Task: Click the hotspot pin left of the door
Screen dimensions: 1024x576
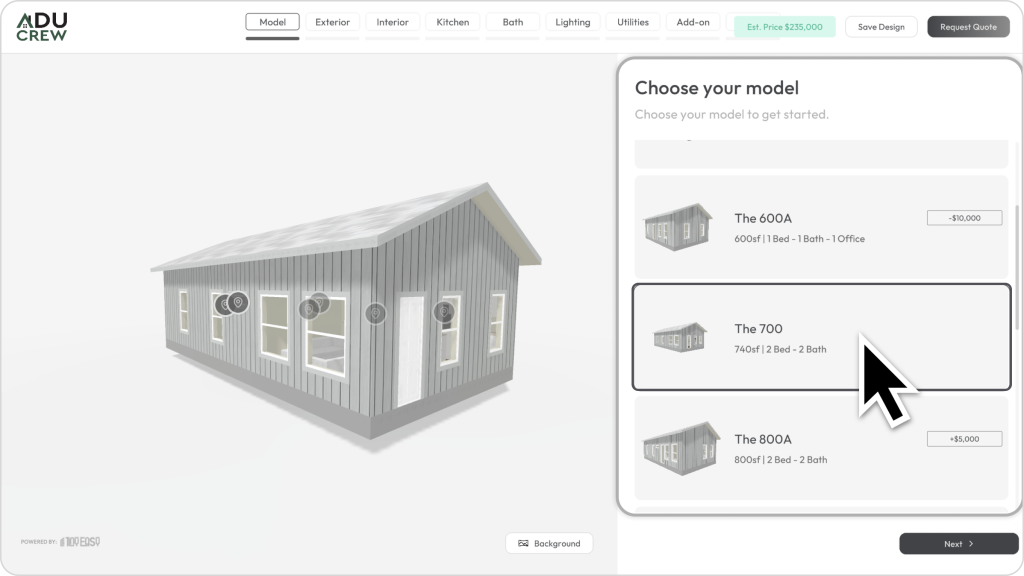Action: click(375, 313)
